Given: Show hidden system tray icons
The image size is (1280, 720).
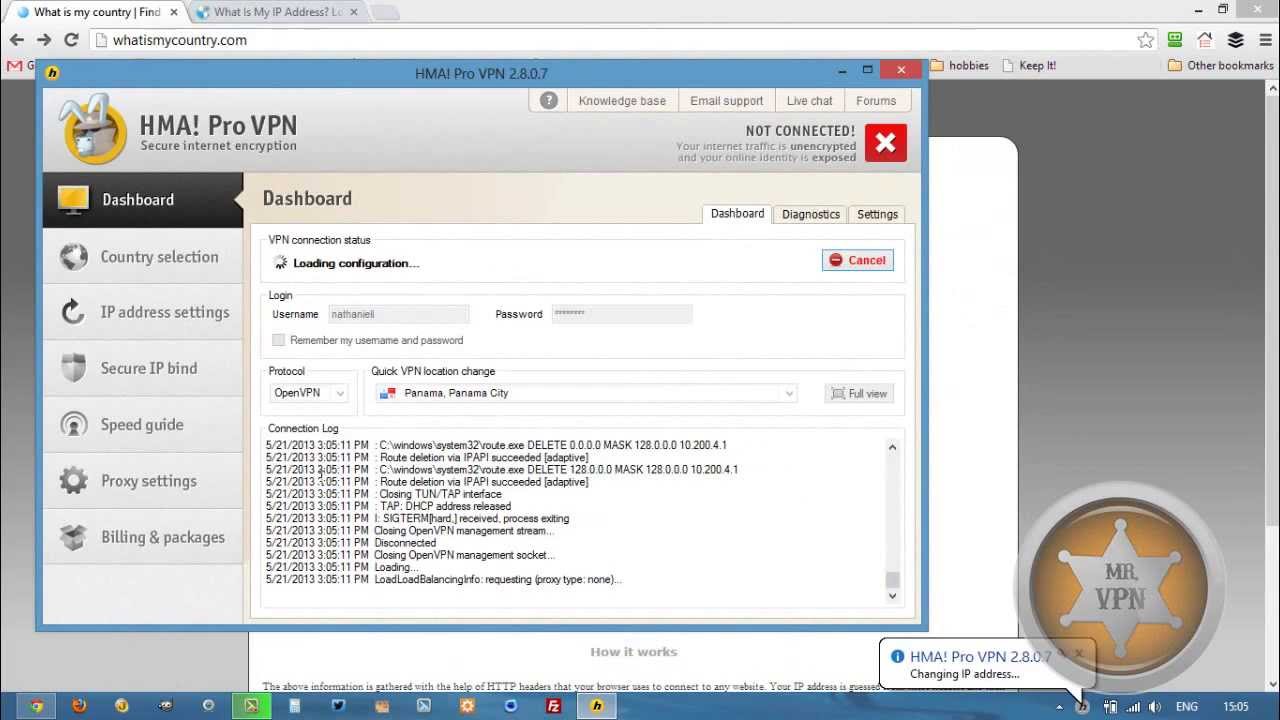Looking at the screenshot, I should click(1059, 706).
